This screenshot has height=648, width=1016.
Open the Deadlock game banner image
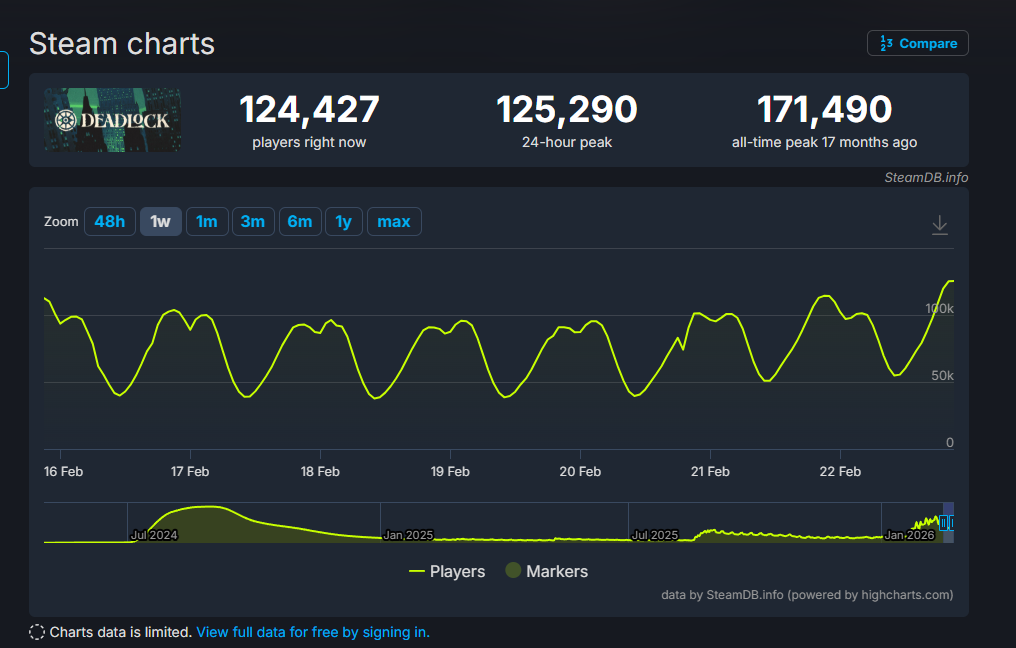112,120
